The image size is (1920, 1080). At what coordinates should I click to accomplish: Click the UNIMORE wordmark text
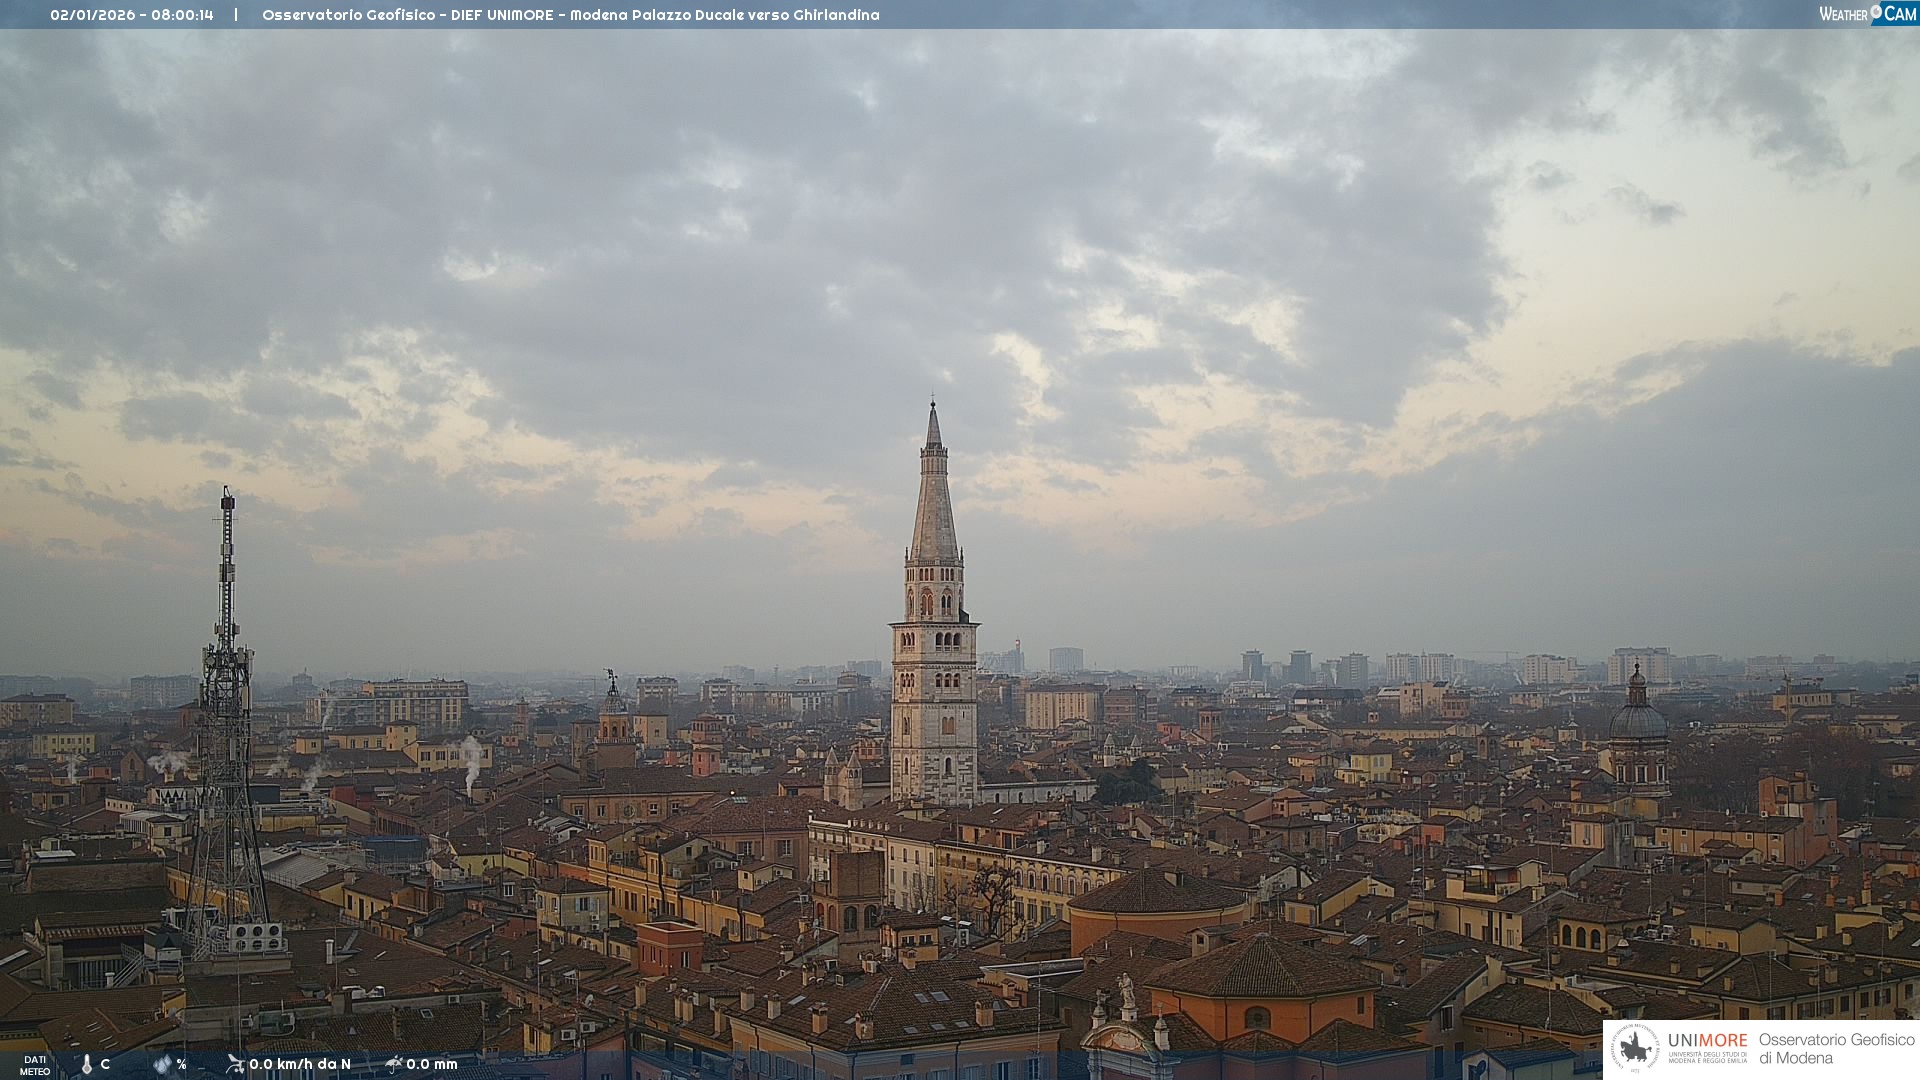click(x=1707, y=1040)
